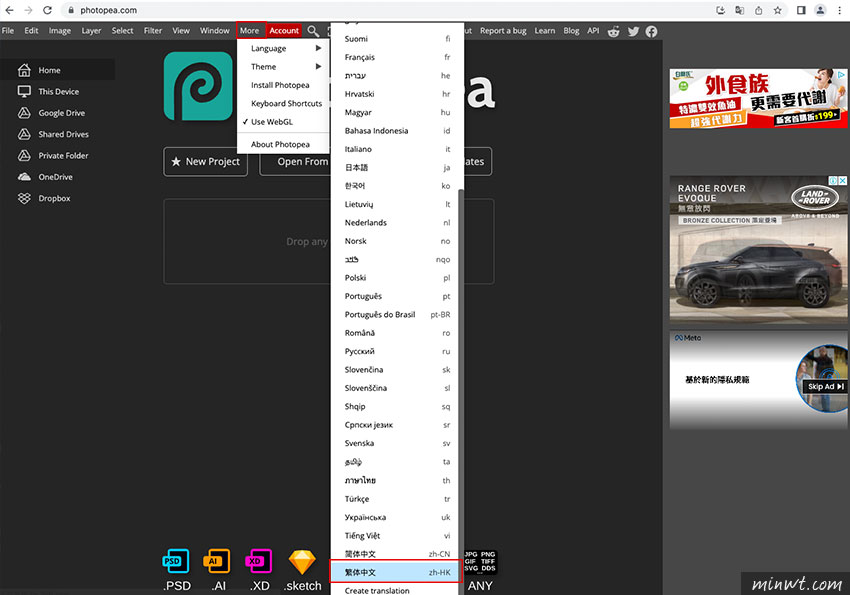The image size is (850, 595).
Task: Click the translate page icon
Action: 739,10
